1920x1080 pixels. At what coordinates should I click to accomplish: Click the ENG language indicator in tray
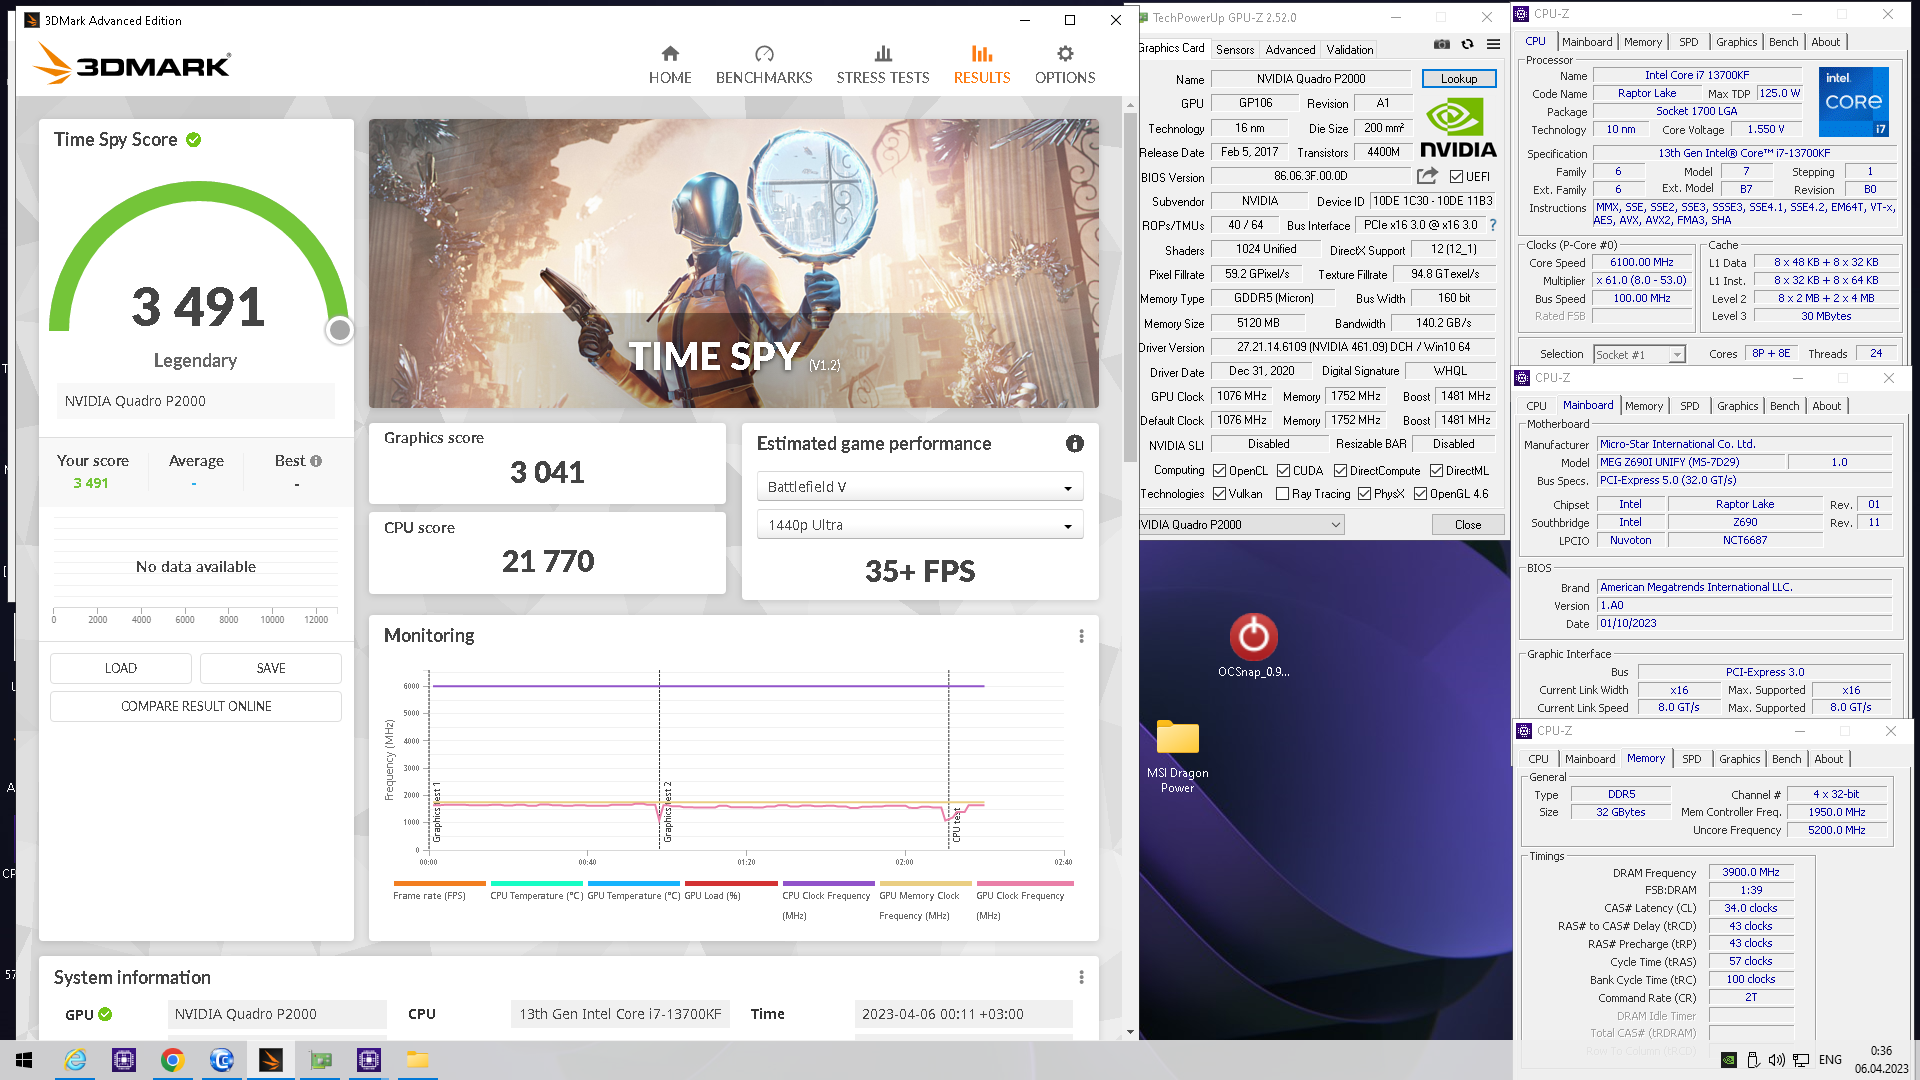pyautogui.click(x=1830, y=1060)
